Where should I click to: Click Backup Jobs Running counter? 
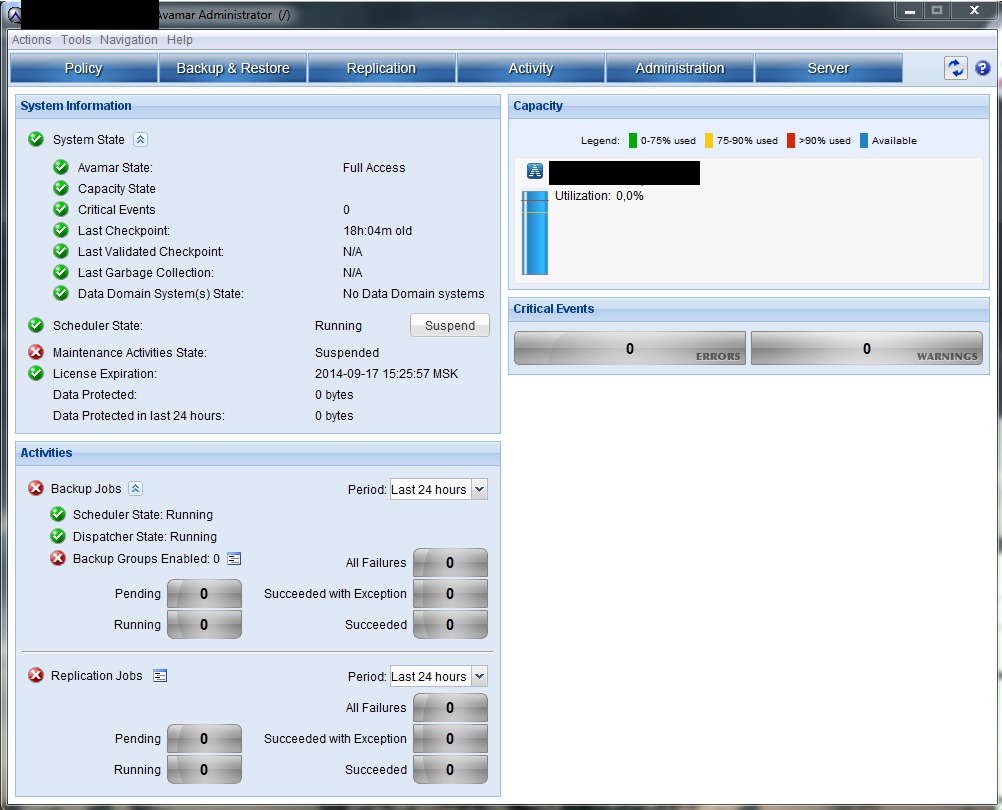tap(204, 625)
